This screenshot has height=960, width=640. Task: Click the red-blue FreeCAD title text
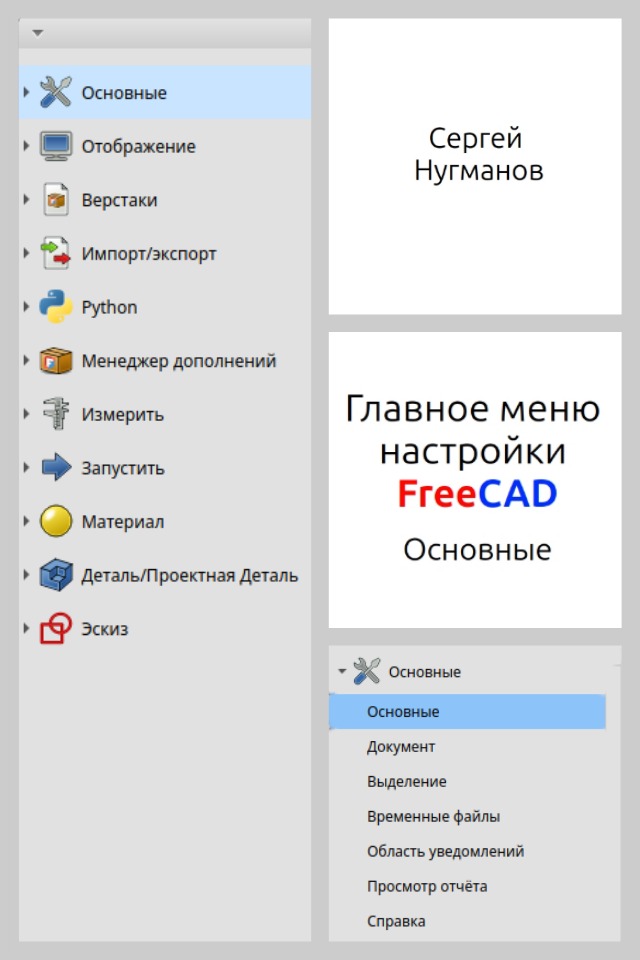pyautogui.click(x=477, y=493)
